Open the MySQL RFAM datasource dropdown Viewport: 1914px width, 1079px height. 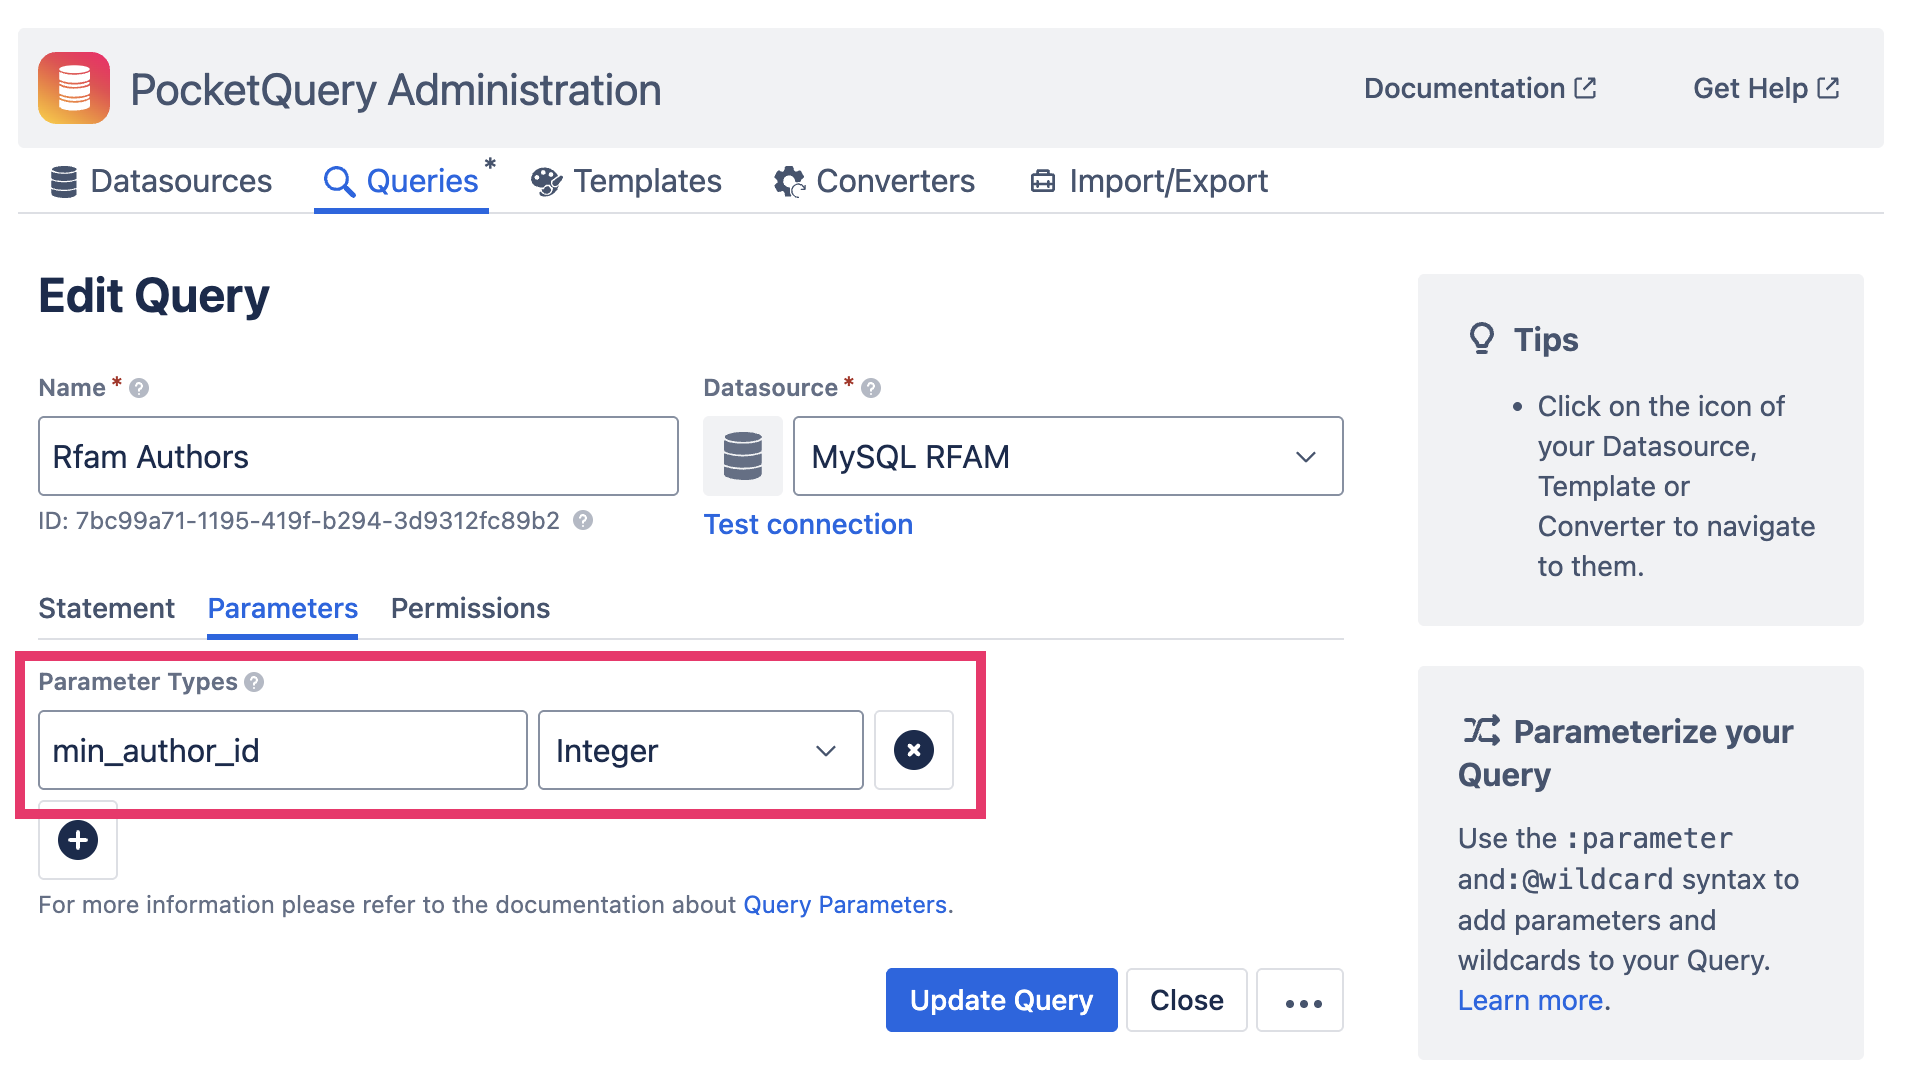pyautogui.click(x=1067, y=456)
